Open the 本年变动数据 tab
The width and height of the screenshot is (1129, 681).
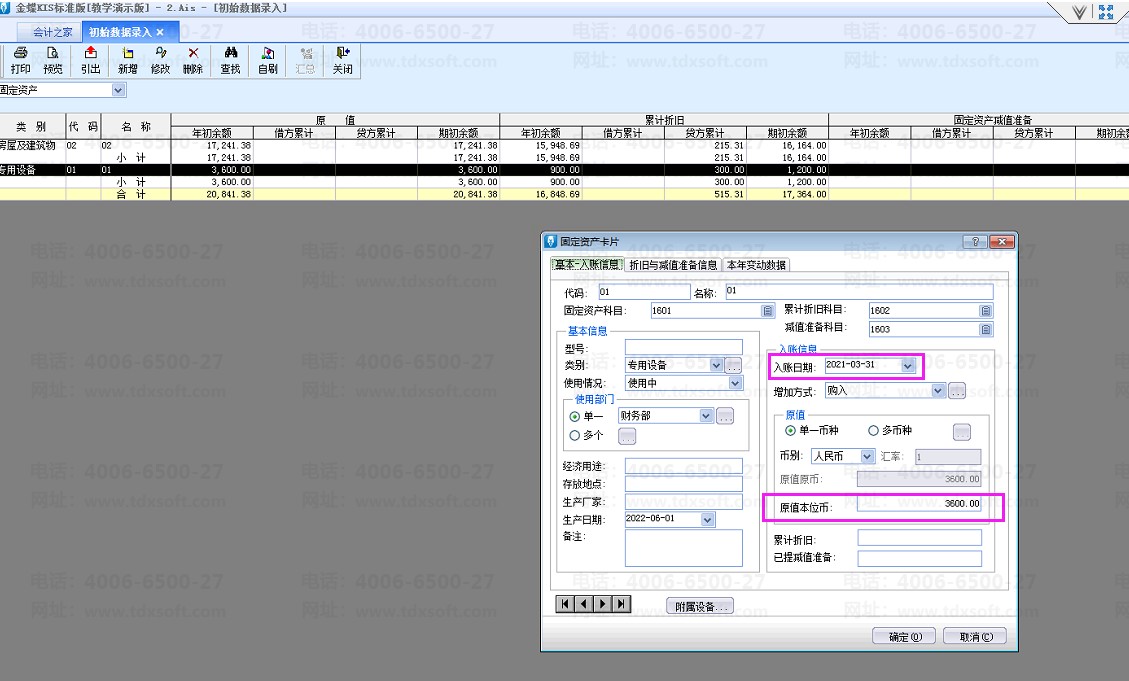click(x=756, y=265)
